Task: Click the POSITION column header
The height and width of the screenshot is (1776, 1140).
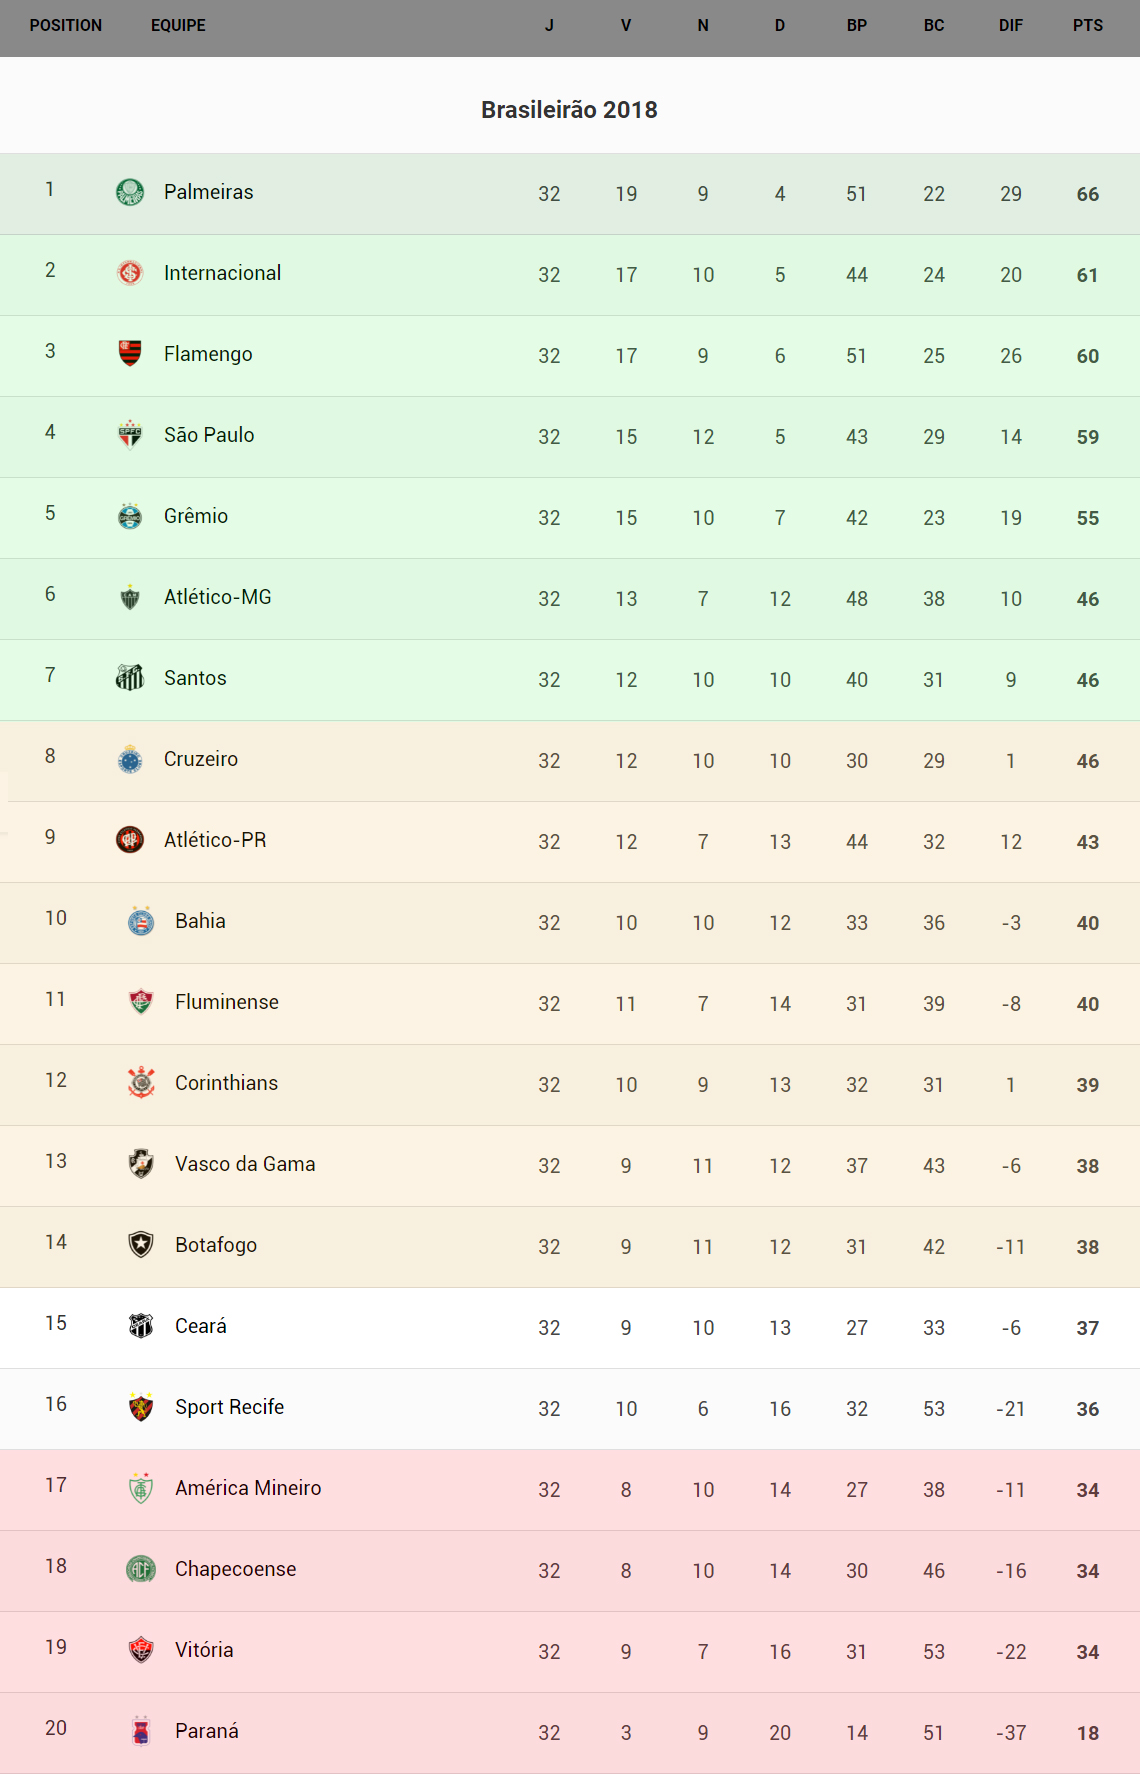Action: (66, 26)
